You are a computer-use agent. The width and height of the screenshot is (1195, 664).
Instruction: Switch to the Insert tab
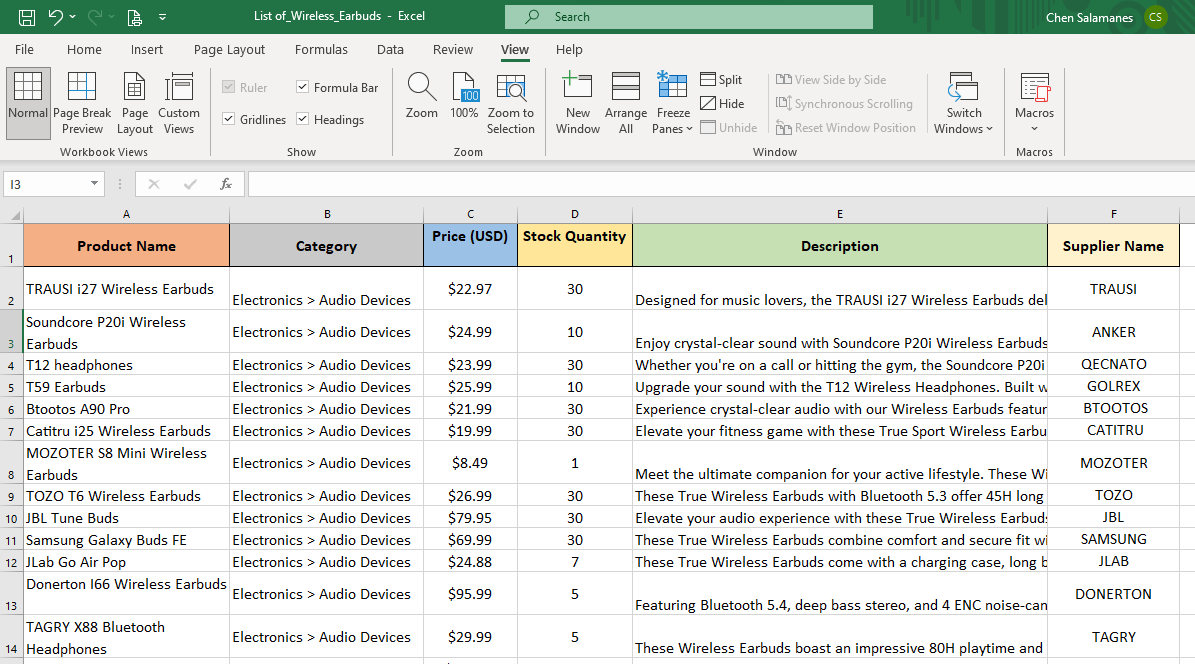tap(146, 50)
